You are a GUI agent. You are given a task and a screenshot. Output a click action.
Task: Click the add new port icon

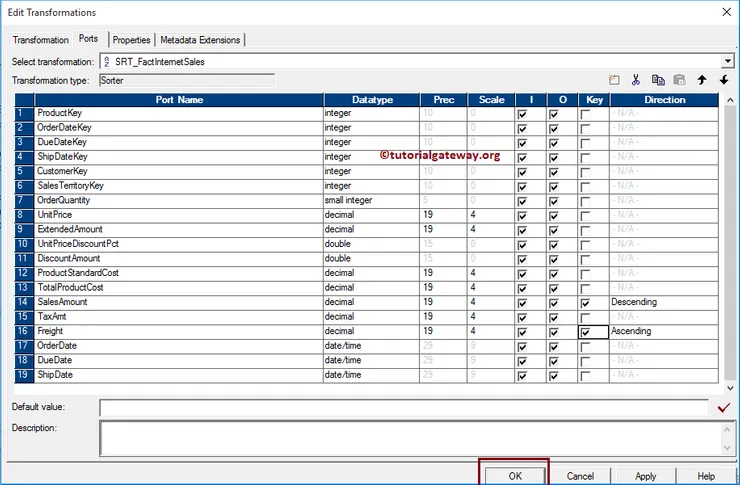tap(614, 80)
